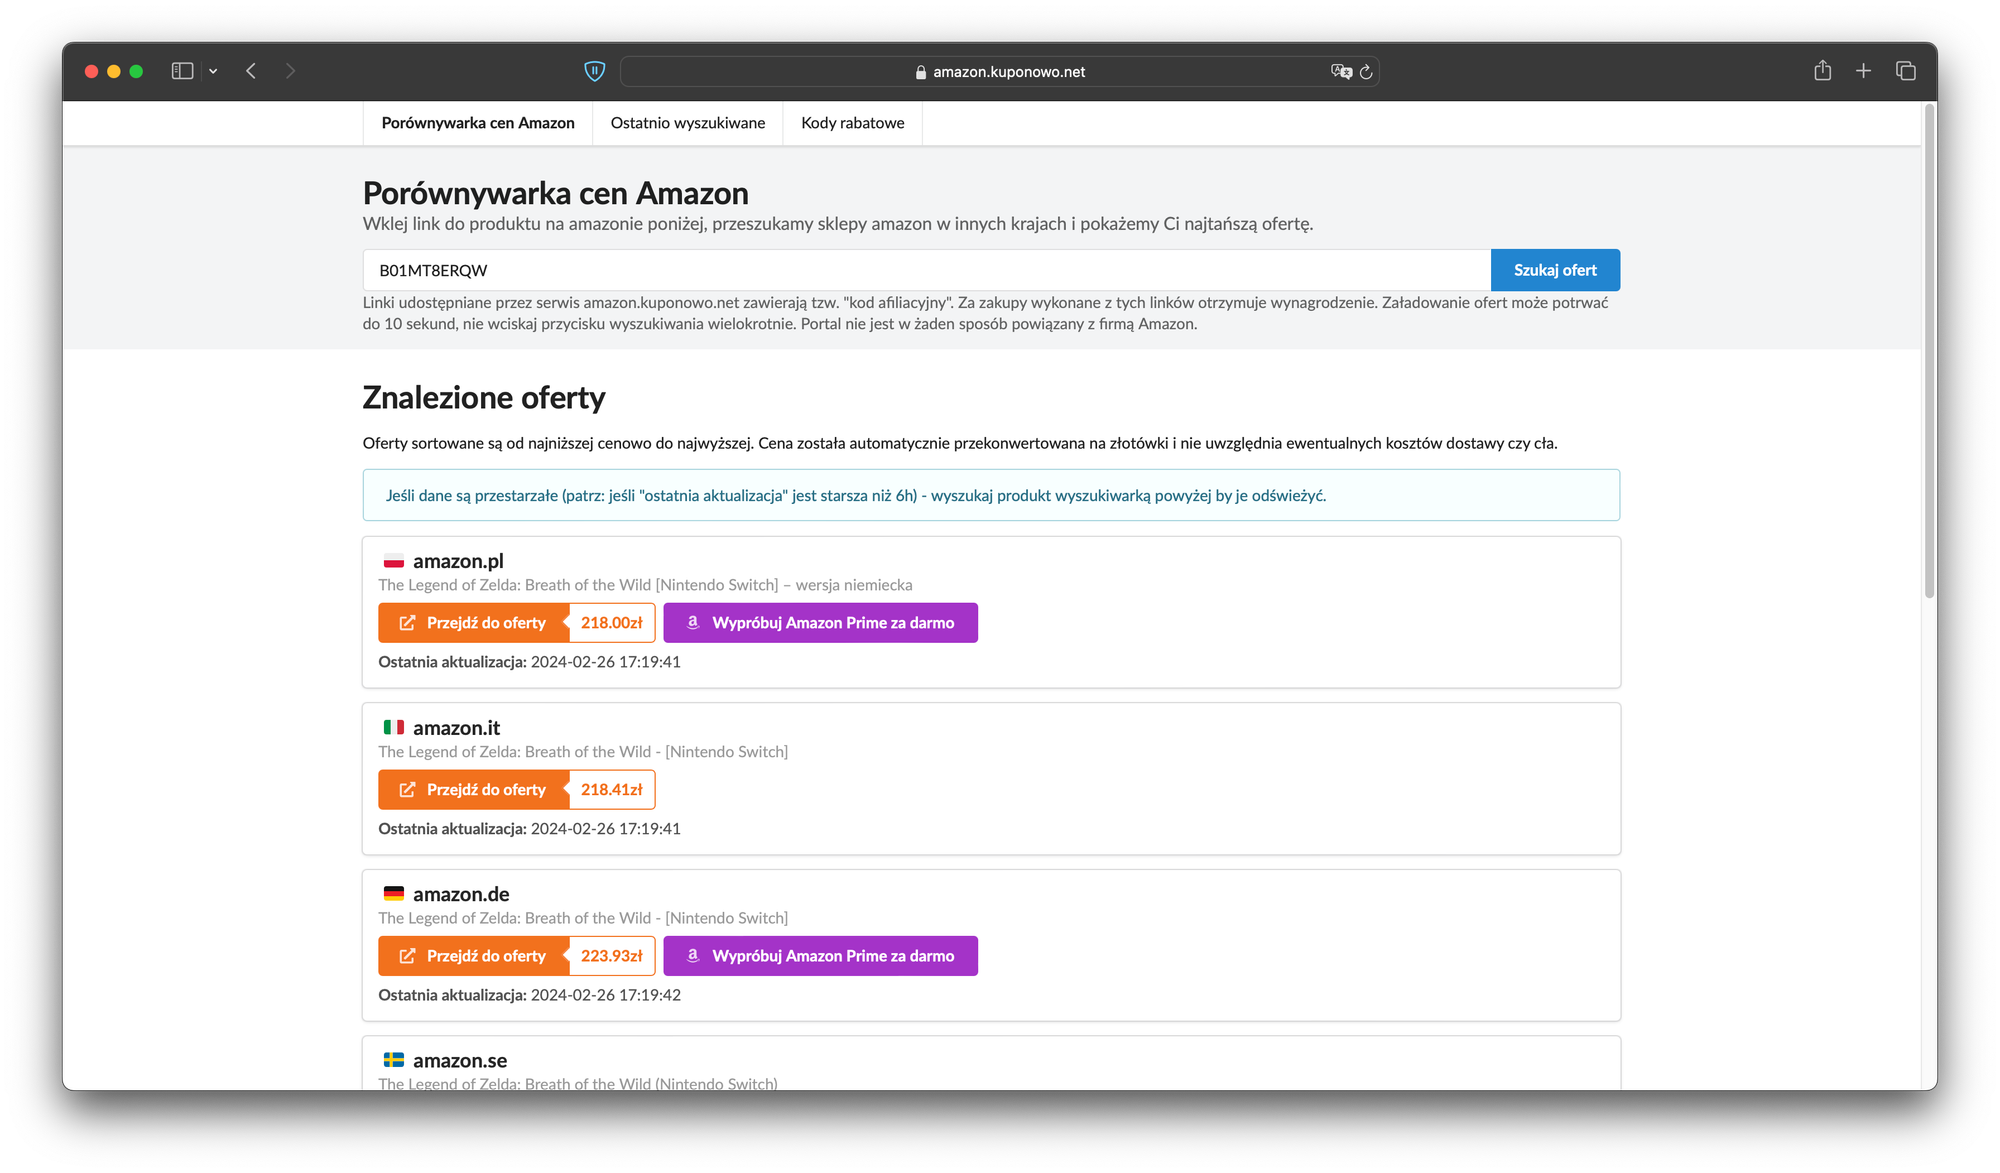Open the sidebar options dropdown chevron

point(213,71)
